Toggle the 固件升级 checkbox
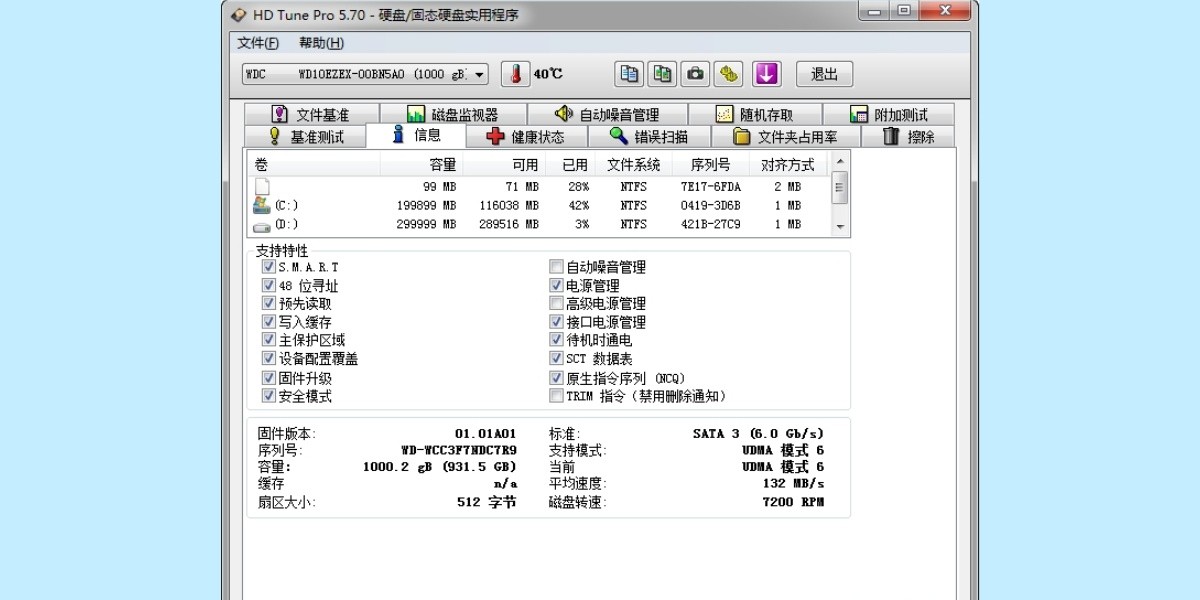Screen dimensions: 1200x600 point(268,378)
